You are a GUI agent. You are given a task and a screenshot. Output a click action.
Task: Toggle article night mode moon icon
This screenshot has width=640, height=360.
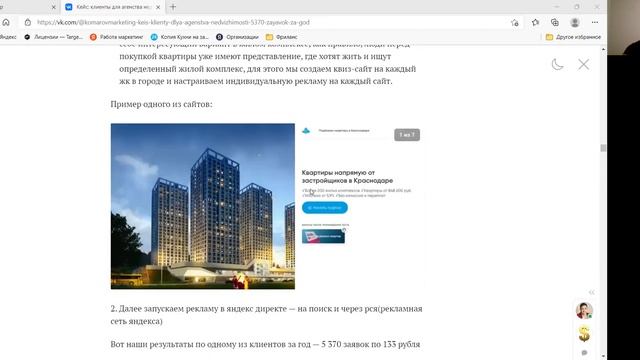pos(557,64)
